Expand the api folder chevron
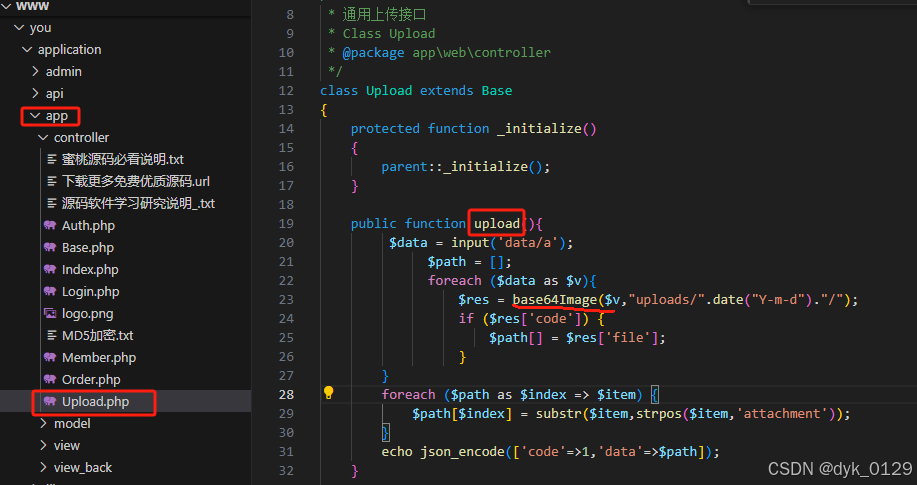Image resolution: width=917 pixels, height=485 pixels. 36,94
